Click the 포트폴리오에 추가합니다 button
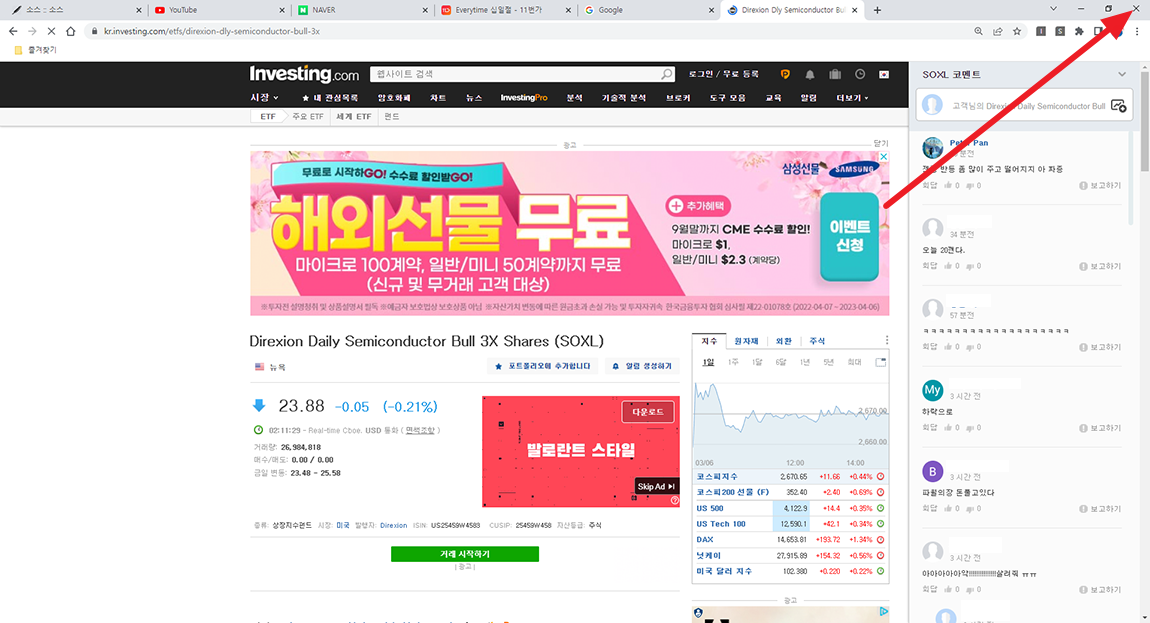This screenshot has width=1150, height=623. [543, 366]
